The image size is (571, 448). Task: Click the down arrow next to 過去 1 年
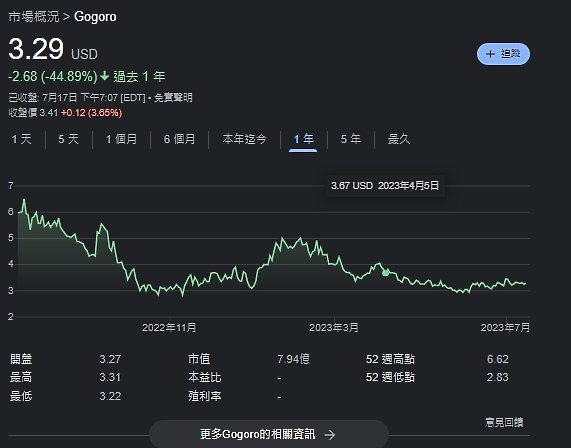point(105,76)
